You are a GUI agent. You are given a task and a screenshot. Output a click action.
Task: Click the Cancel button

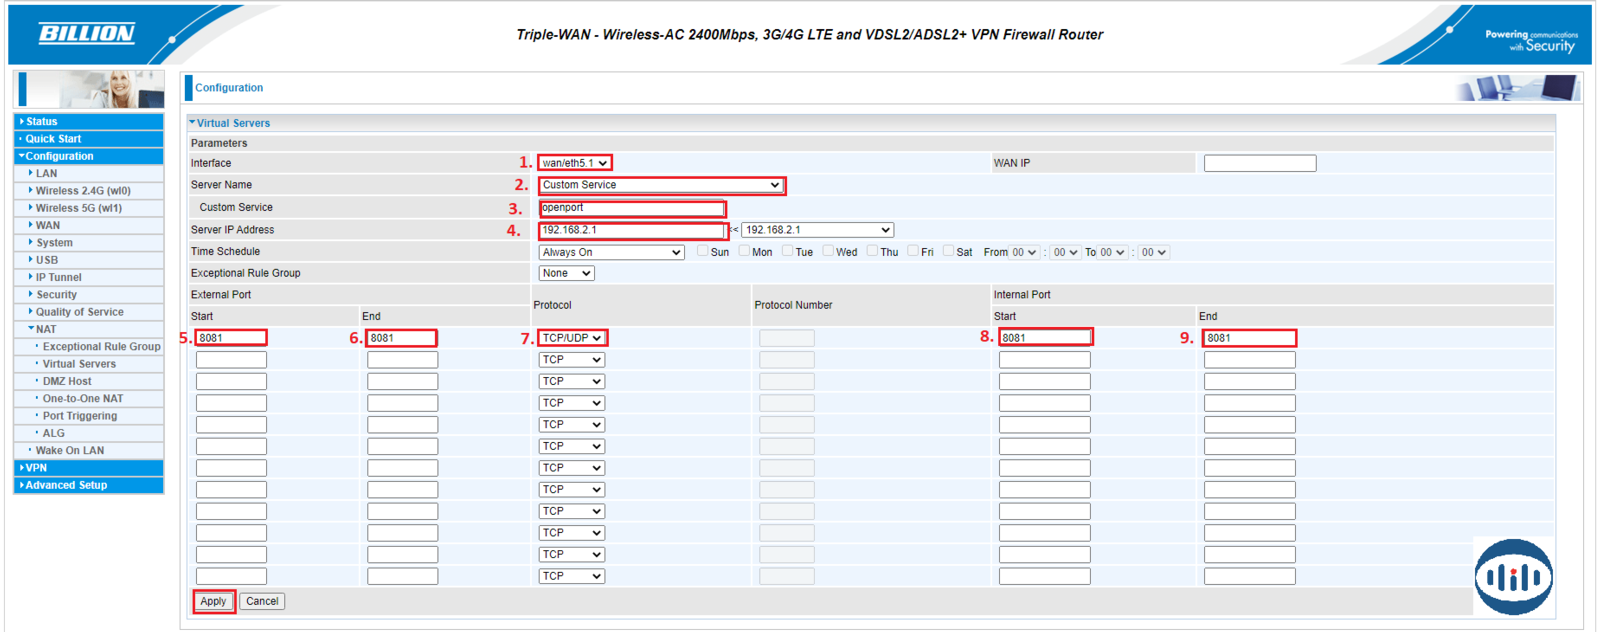262,601
